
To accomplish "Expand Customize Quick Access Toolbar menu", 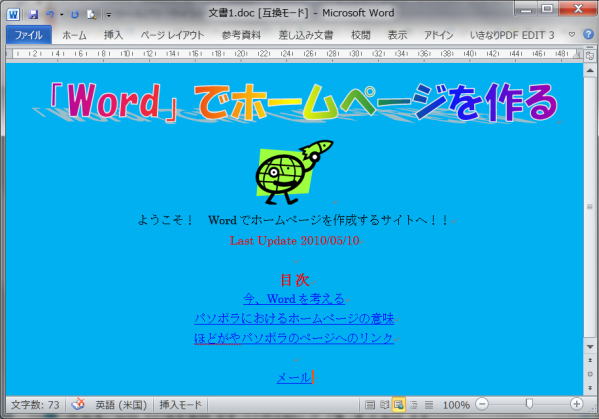I will [109, 15].
